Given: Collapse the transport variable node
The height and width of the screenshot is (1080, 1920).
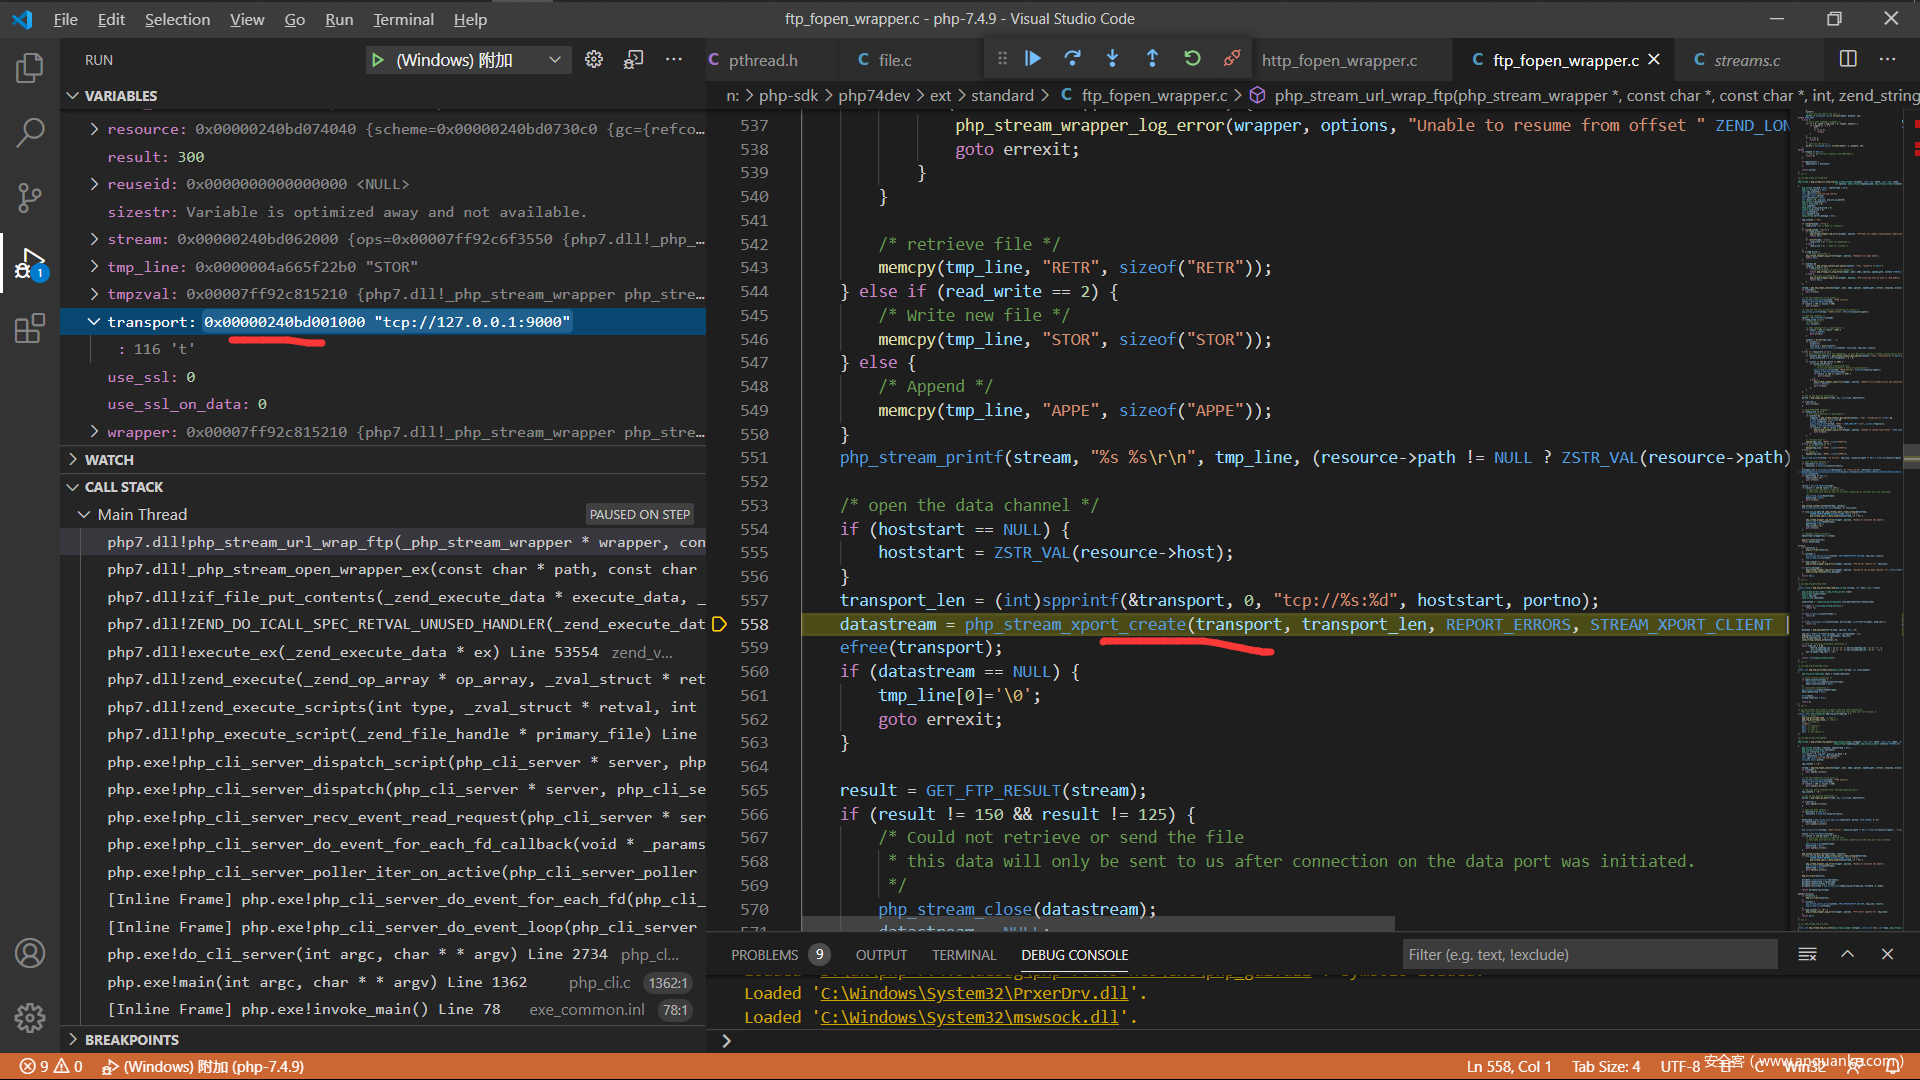Looking at the screenshot, I should point(94,322).
